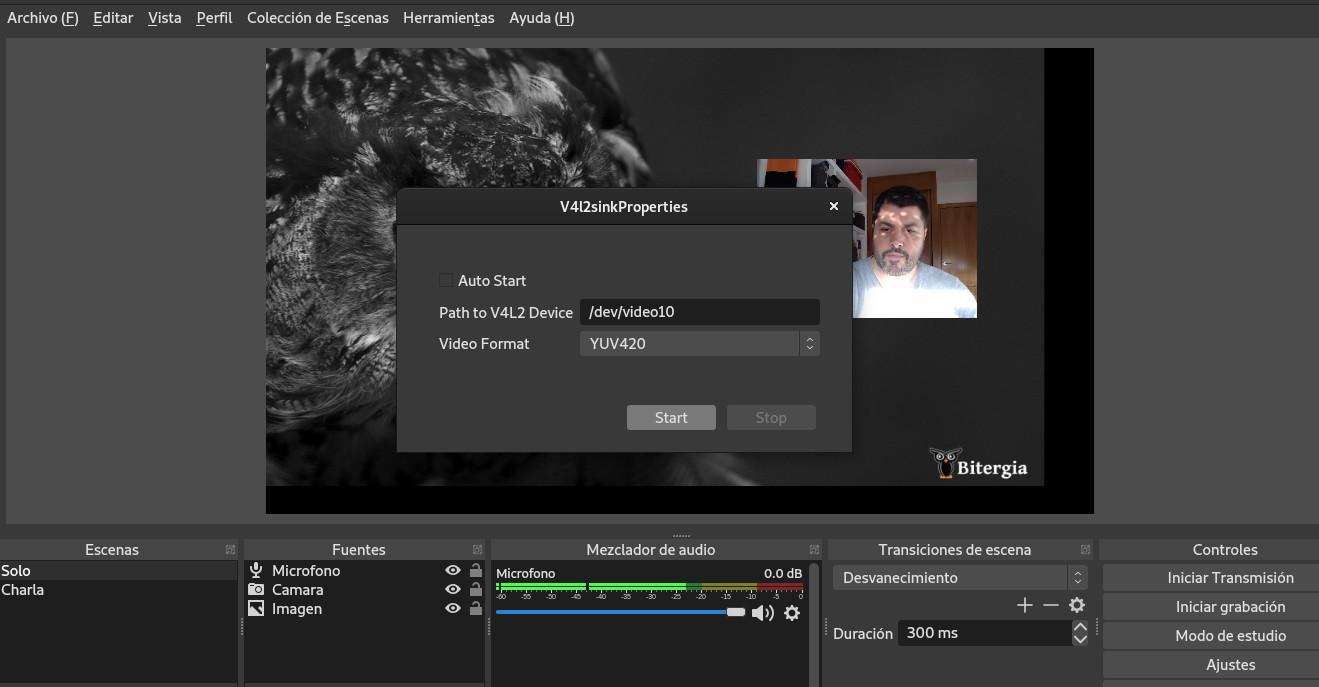Expand the Desvanecimiento transition dropdown
The image size is (1319, 687).
(960, 578)
